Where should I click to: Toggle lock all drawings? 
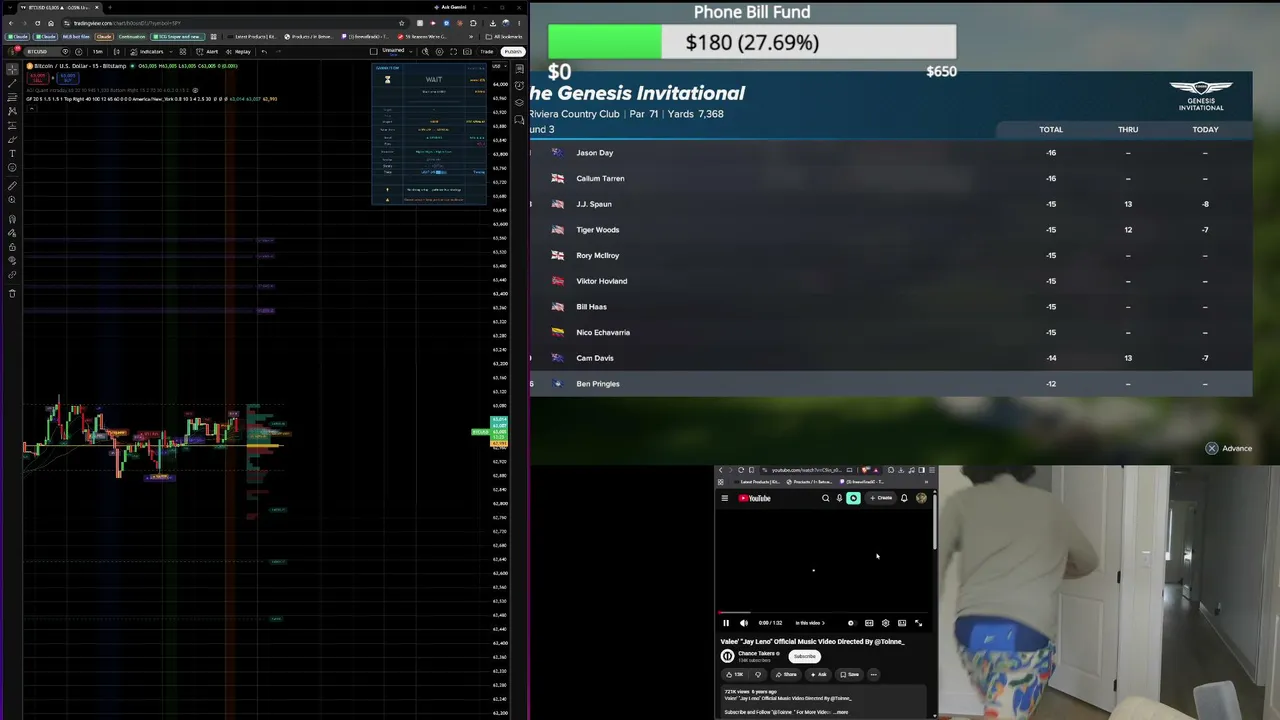[x=12, y=247]
